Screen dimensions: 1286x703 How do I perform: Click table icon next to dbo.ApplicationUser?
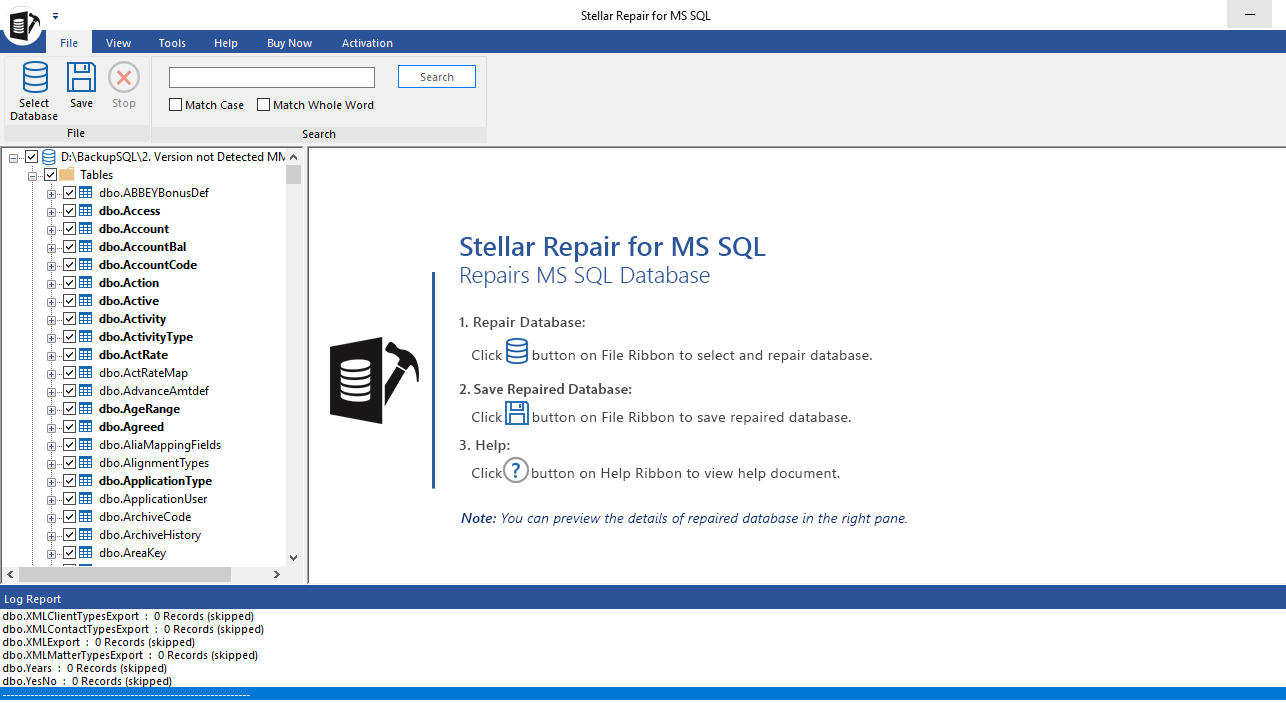(x=86, y=499)
